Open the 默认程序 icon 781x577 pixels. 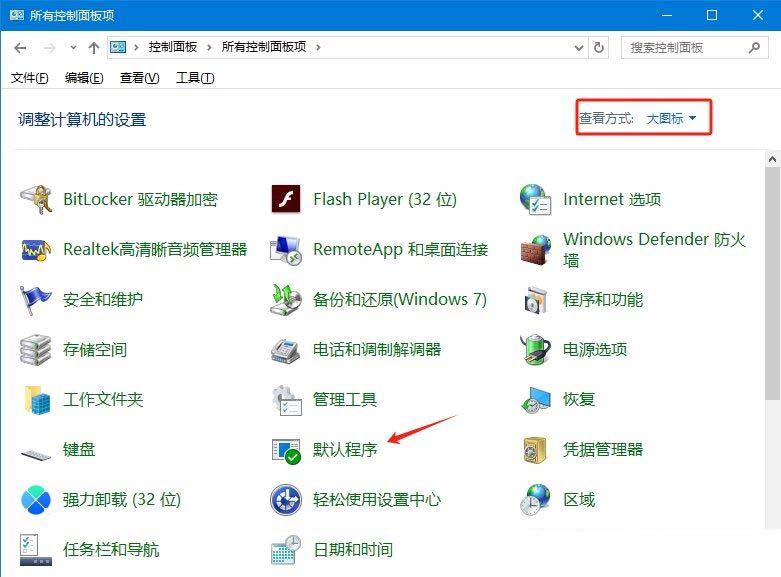[x=286, y=450]
